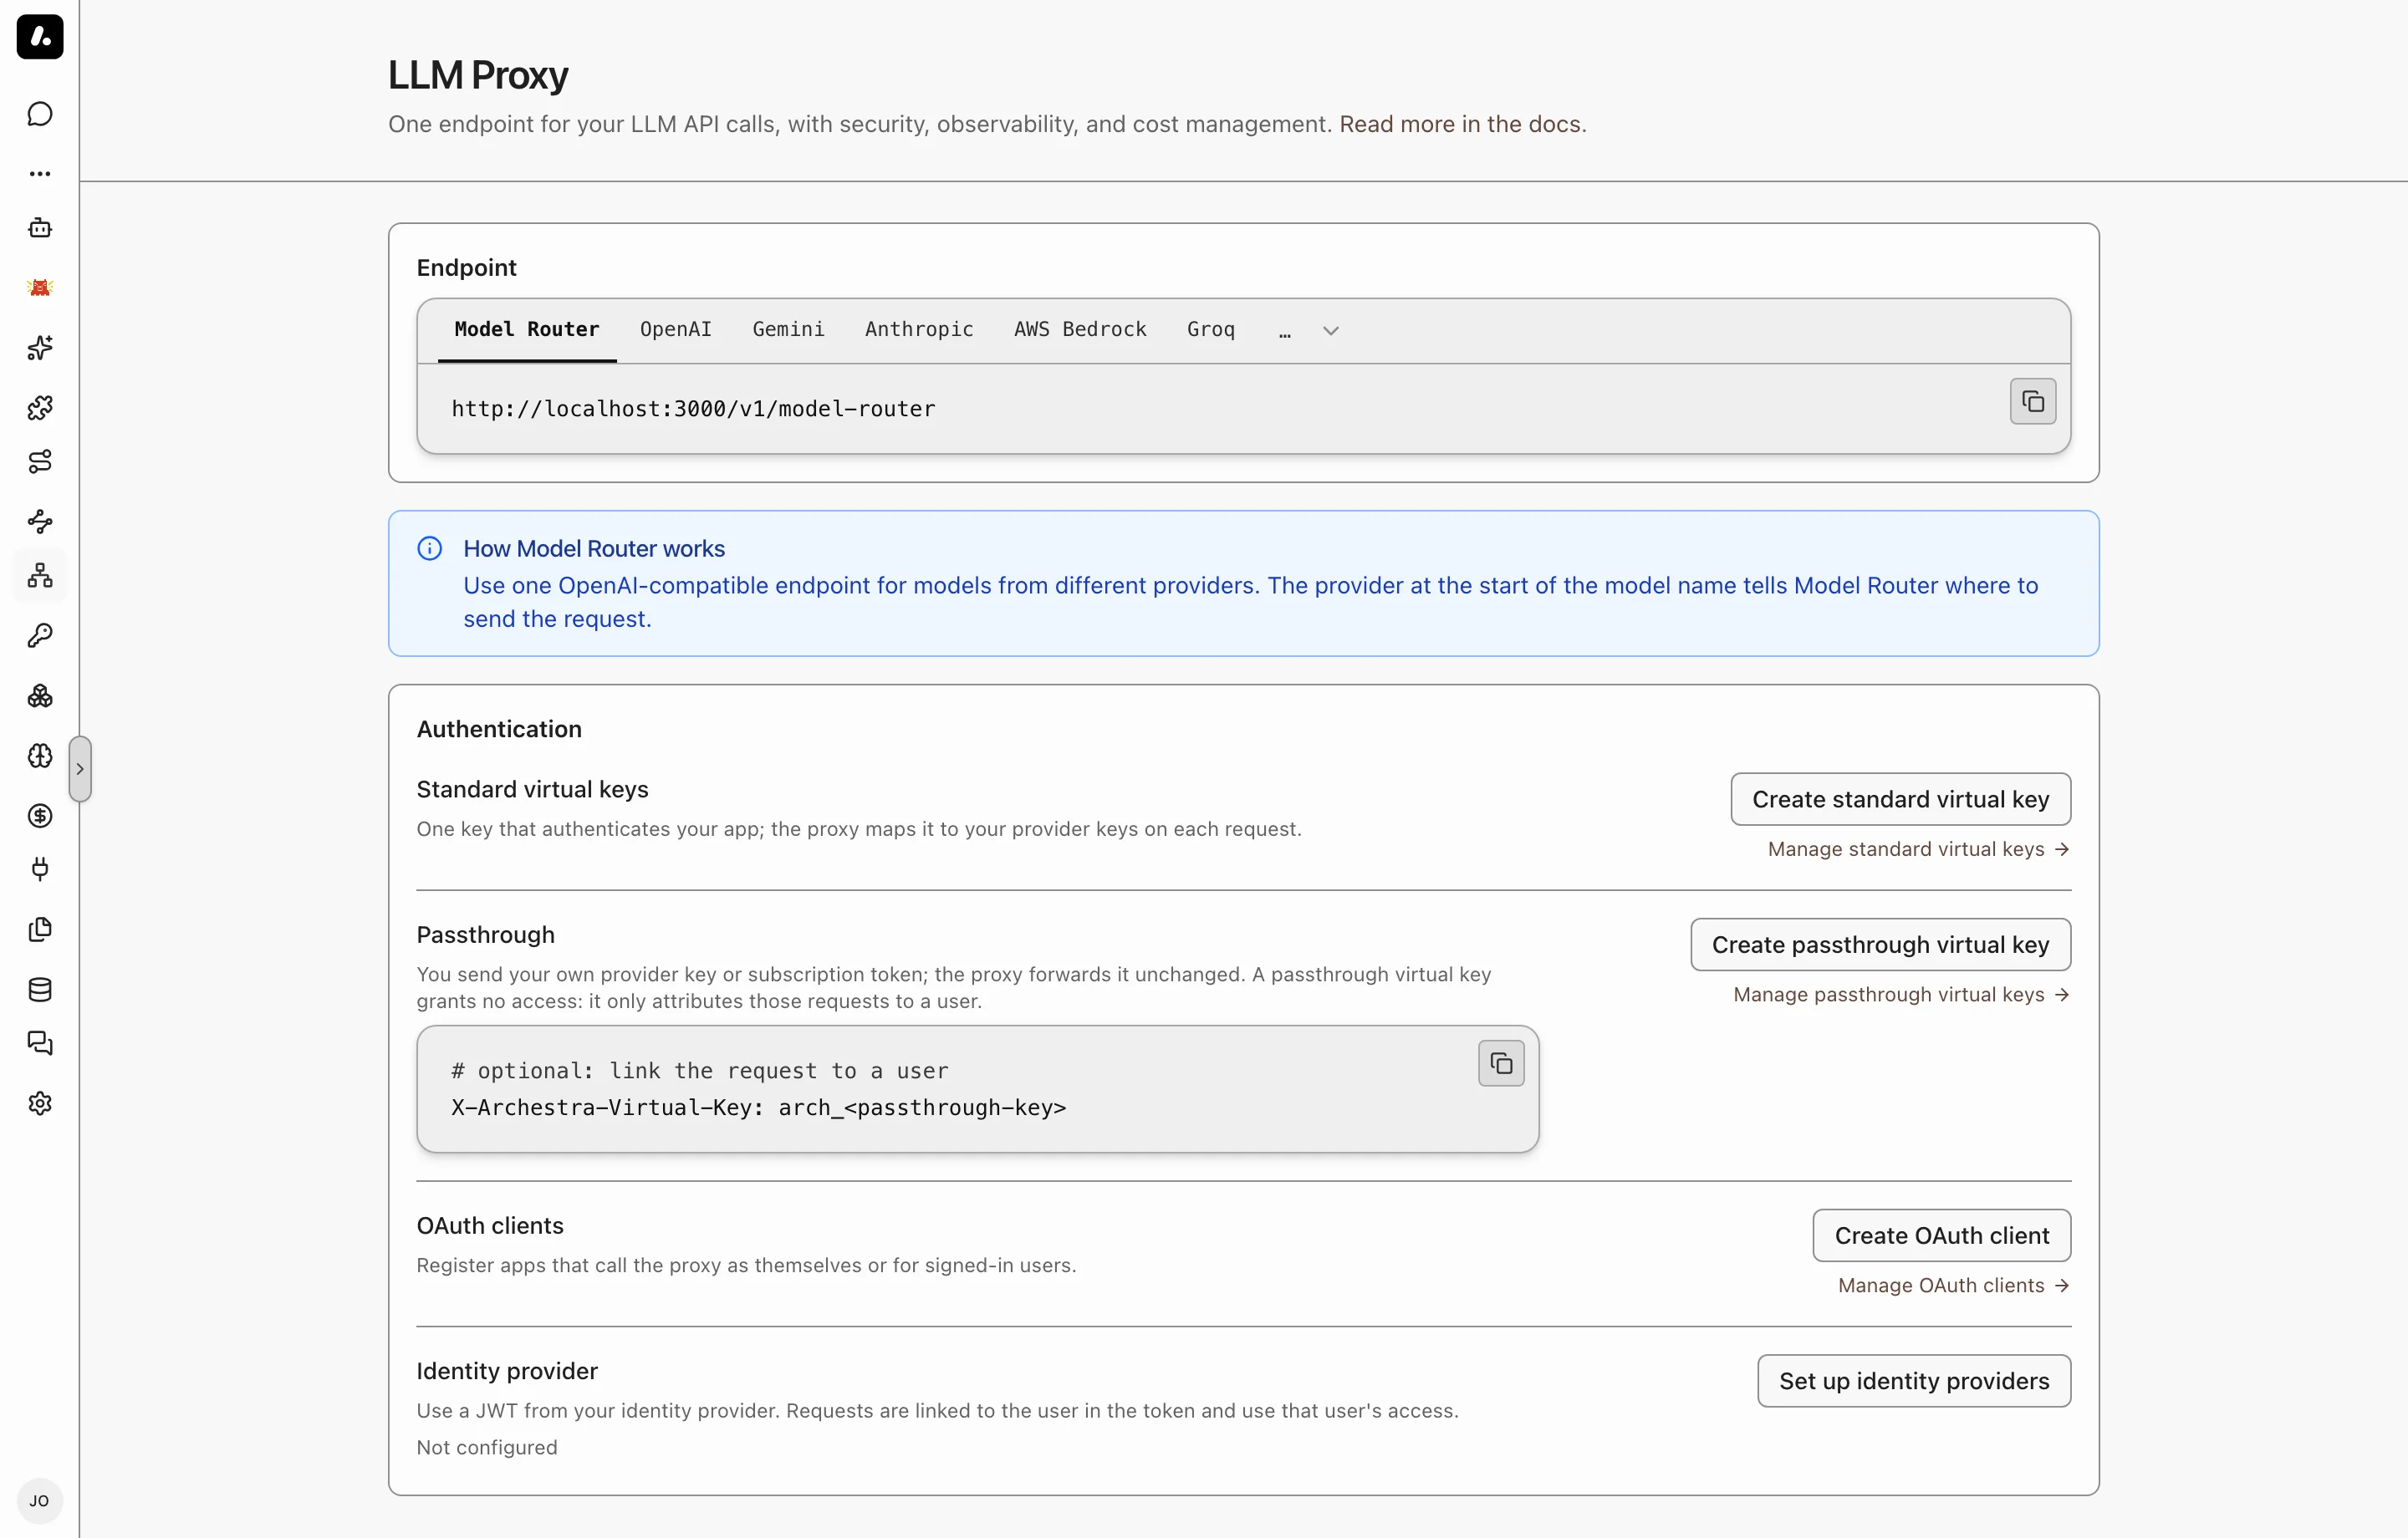Open Manage standard virtual keys link

[1918, 849]
